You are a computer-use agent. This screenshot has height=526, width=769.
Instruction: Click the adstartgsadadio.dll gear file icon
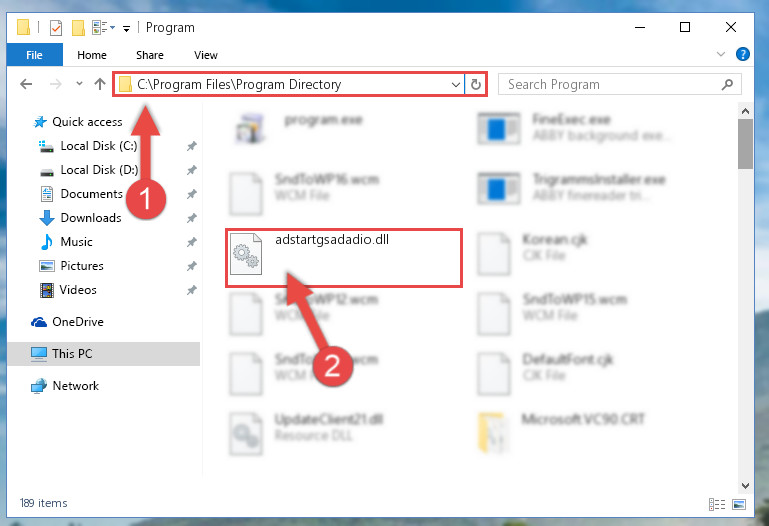click(246, 254)
